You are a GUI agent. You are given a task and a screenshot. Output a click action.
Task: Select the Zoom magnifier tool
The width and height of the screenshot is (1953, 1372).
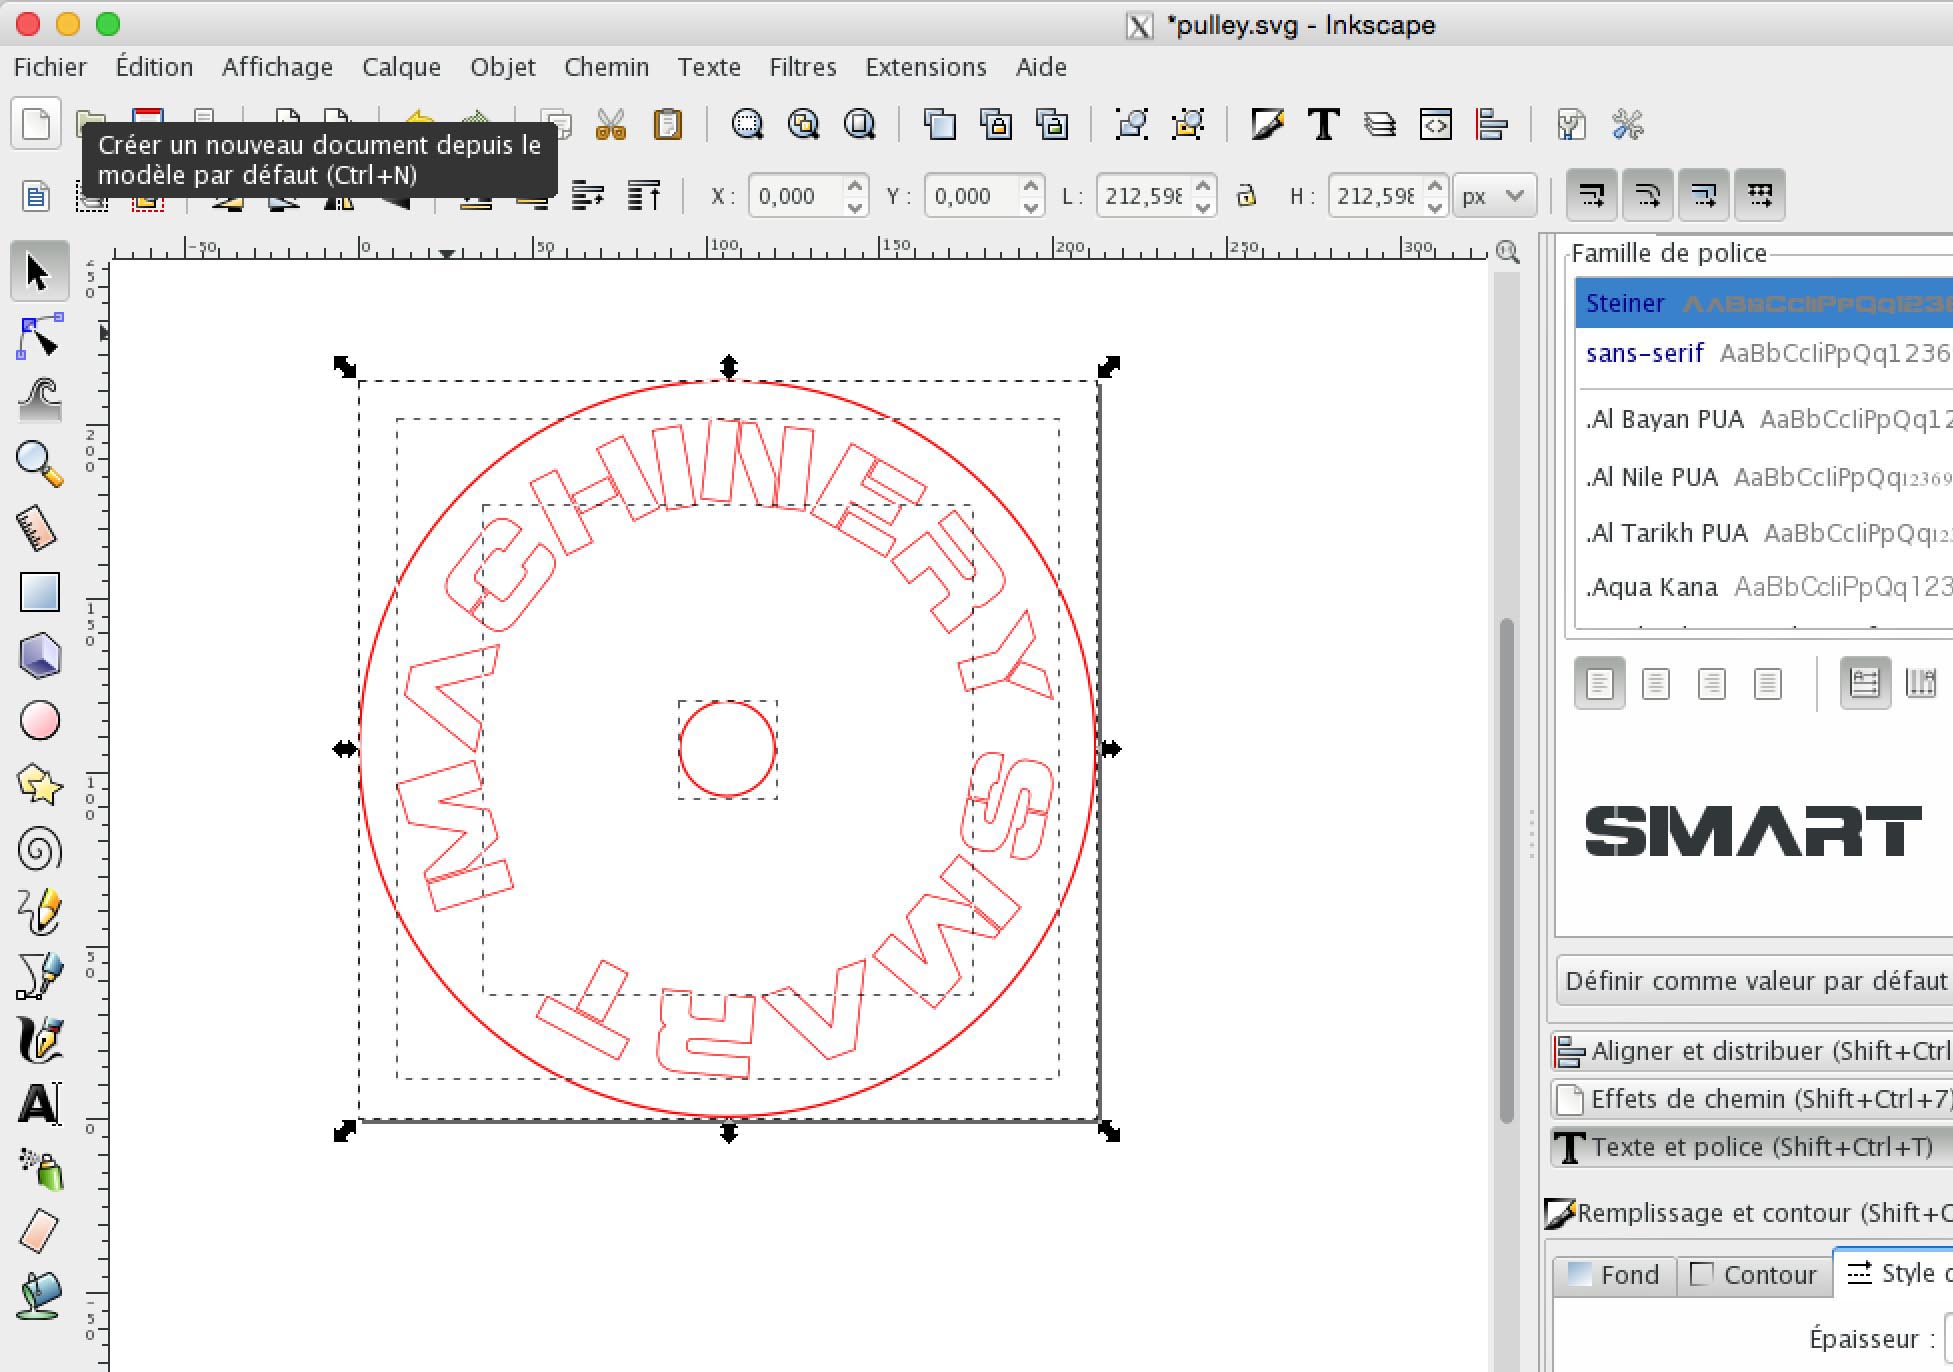(39, 463)
